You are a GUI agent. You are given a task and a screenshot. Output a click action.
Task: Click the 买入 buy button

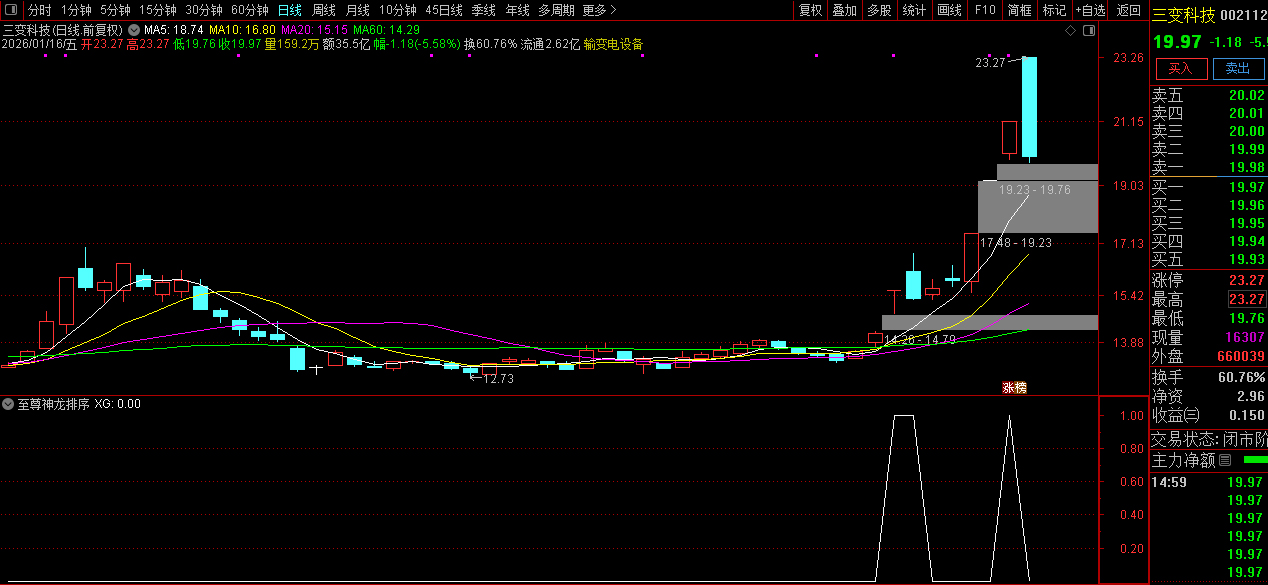[x=1181, y=68]
